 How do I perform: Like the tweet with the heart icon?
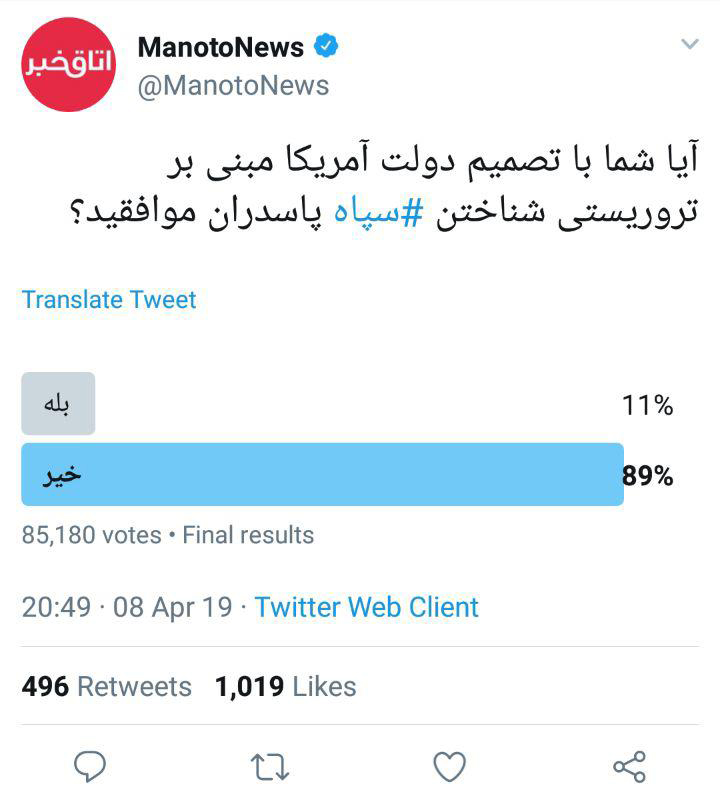click(450, 766)
